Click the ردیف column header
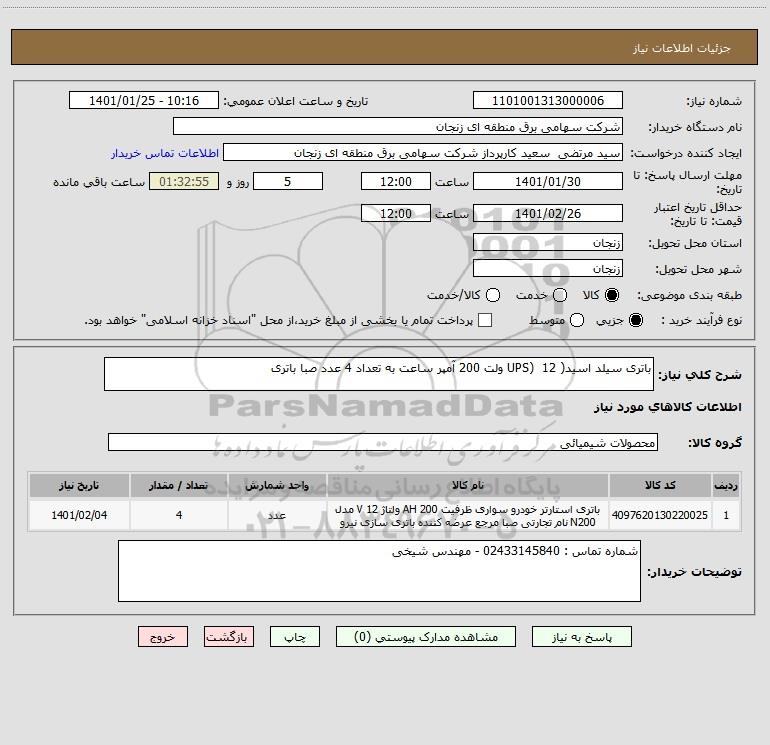 pyautogui.click(x=726, y=485)
